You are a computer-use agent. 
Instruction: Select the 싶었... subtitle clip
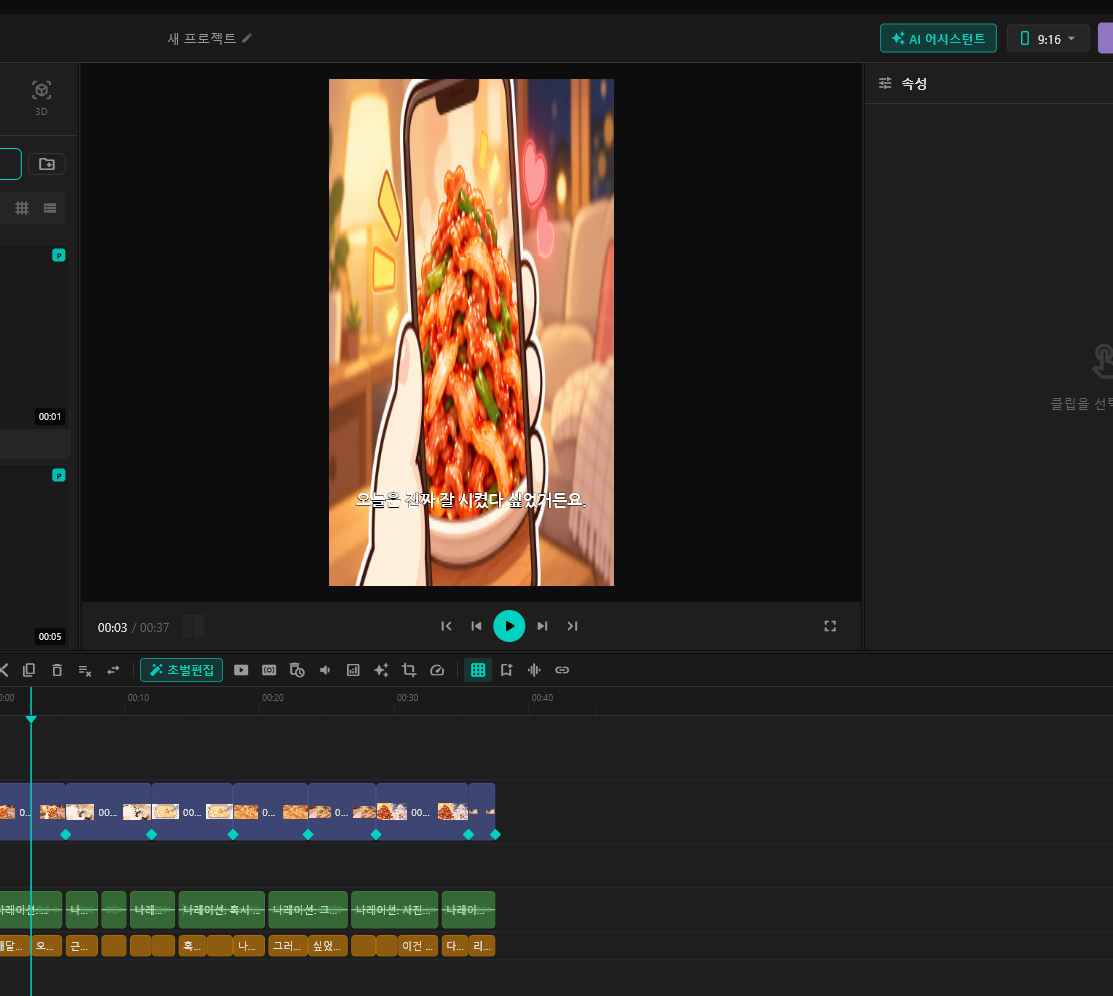tap(328, 946)
